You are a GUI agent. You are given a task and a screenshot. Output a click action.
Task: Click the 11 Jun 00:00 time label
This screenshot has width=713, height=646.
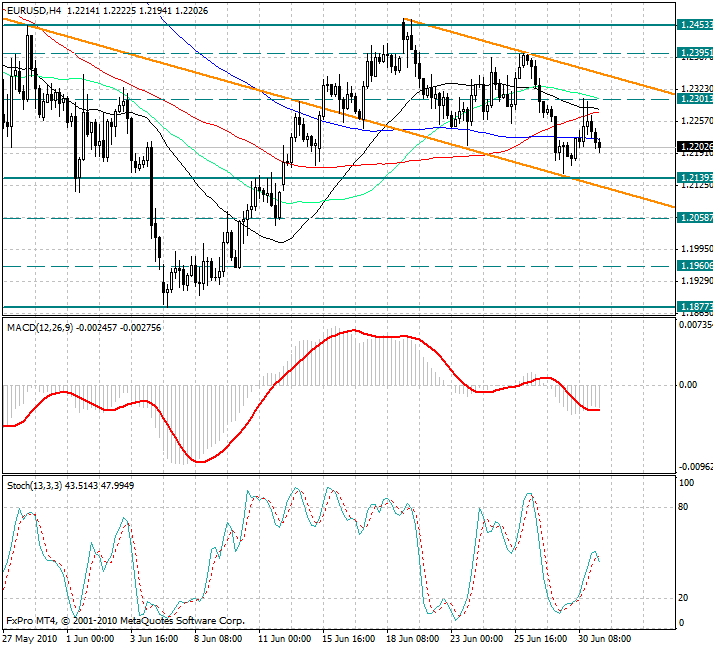click(285, 639)
